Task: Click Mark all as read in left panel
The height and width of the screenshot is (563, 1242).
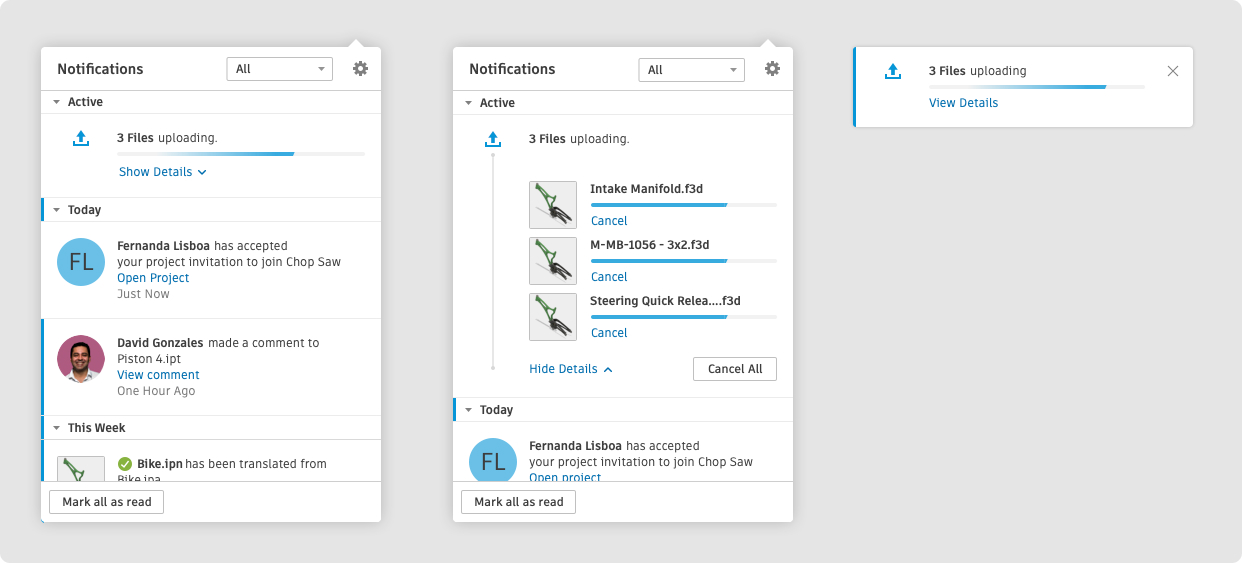Action: pyautogui.click(x=107, y=502)
